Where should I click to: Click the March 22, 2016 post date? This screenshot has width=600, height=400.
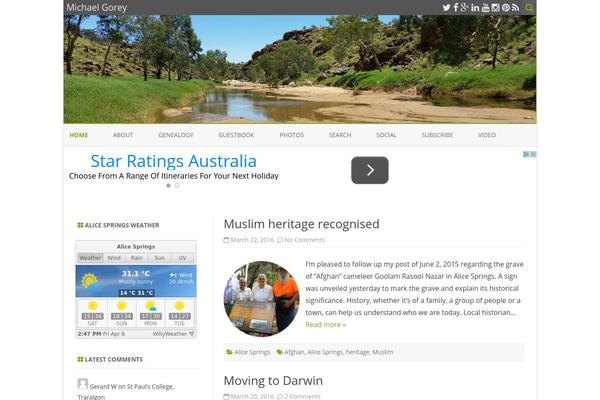252,240
